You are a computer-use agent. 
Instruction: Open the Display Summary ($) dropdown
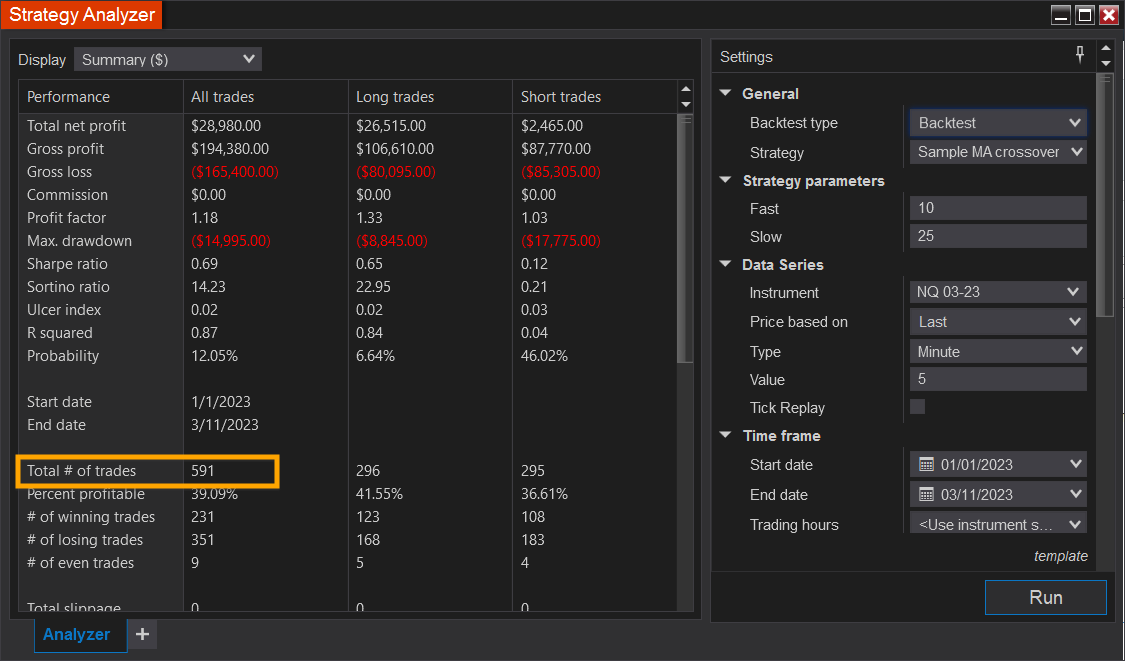pos(168,60)
